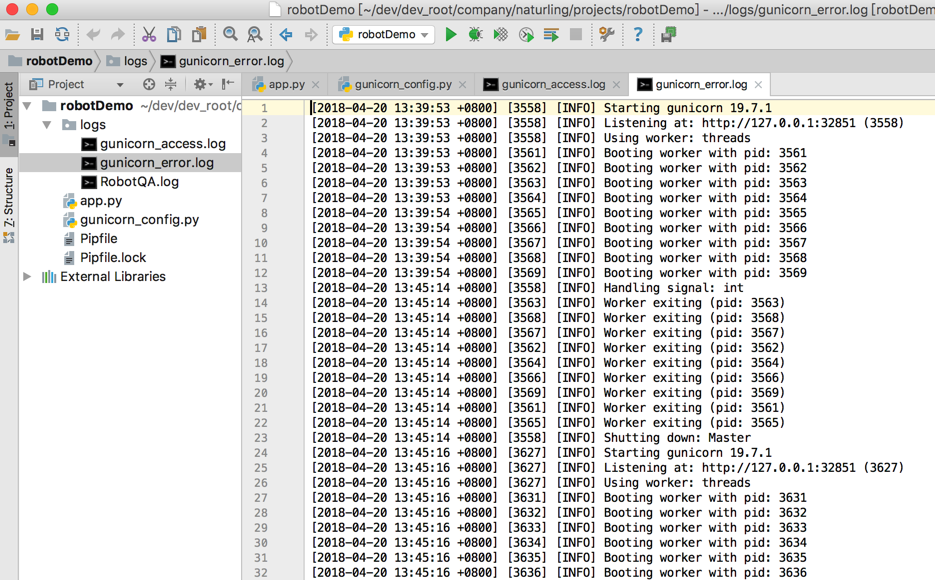Run with Coverage icon
This screenshot has height=580, width=935.
[500, 35]
